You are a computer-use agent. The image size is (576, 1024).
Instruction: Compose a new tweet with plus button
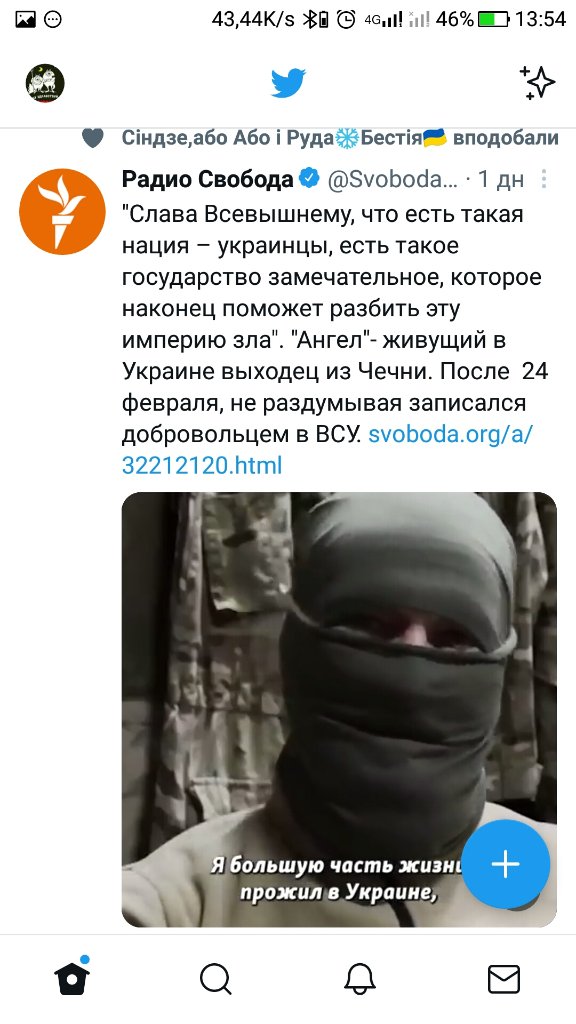click(x=505, y=864)
